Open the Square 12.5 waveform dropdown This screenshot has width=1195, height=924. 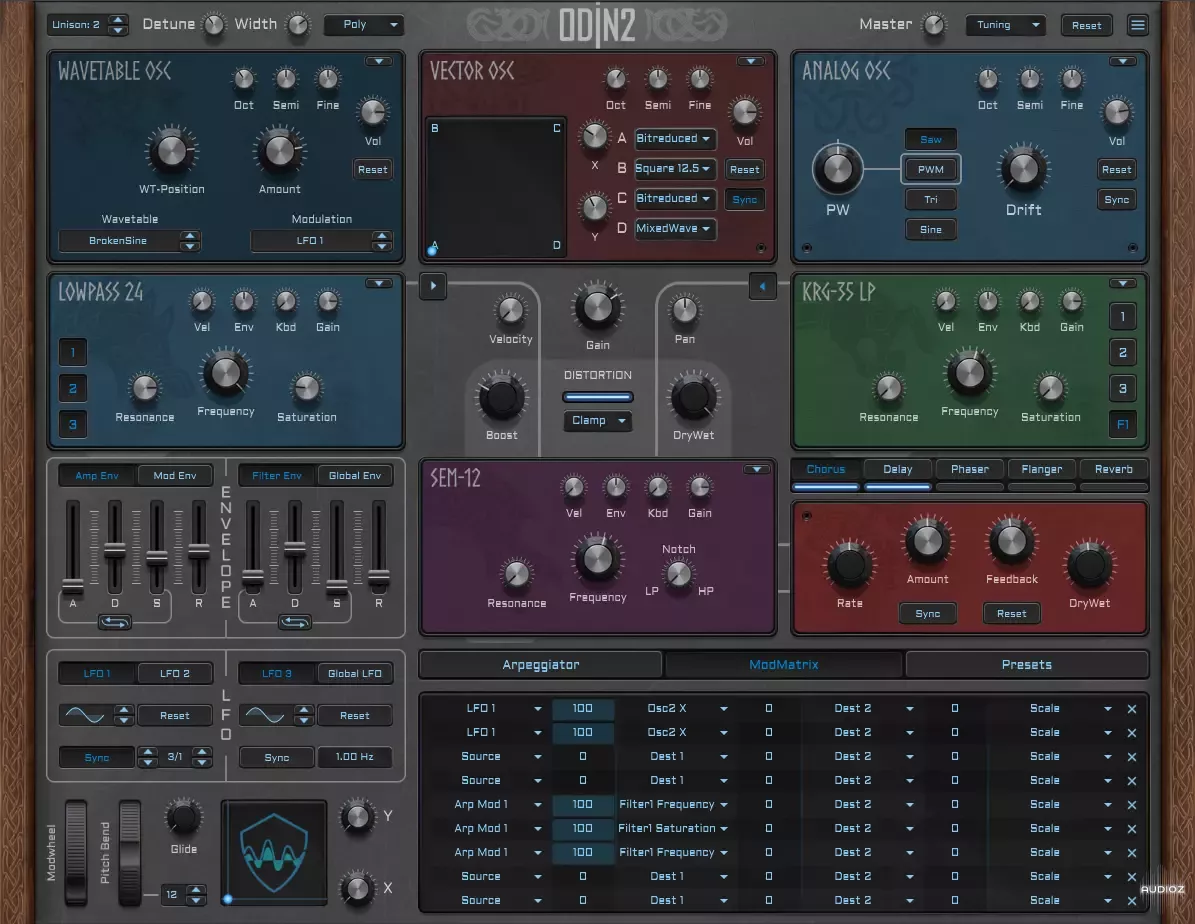[x=674, y=168]
